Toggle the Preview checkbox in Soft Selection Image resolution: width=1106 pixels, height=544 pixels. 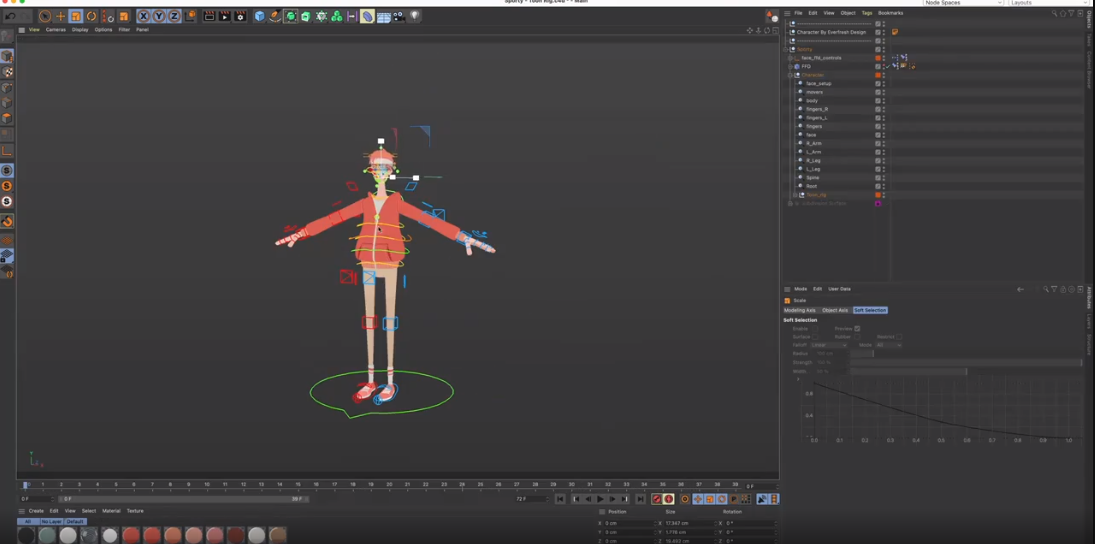tap(857, 328)
